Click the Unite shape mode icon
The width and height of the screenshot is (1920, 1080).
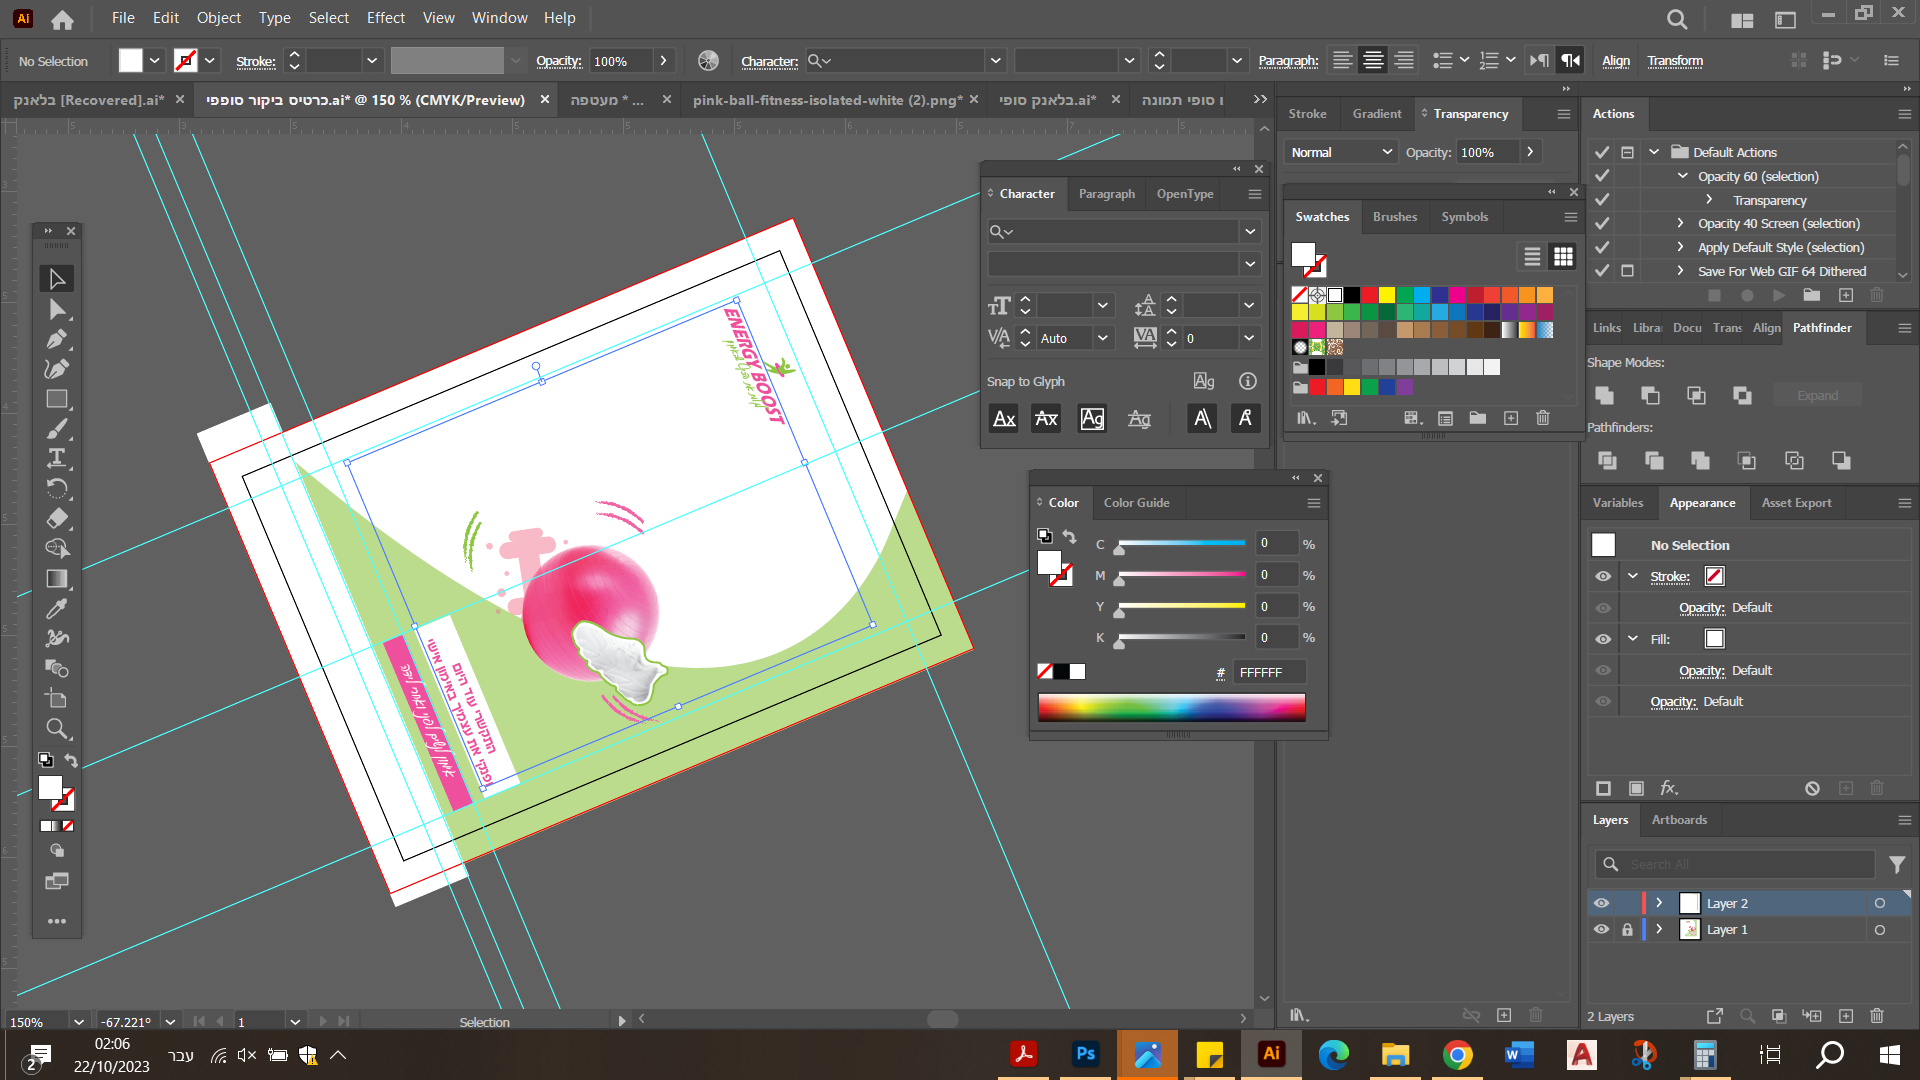(1604, 395)
